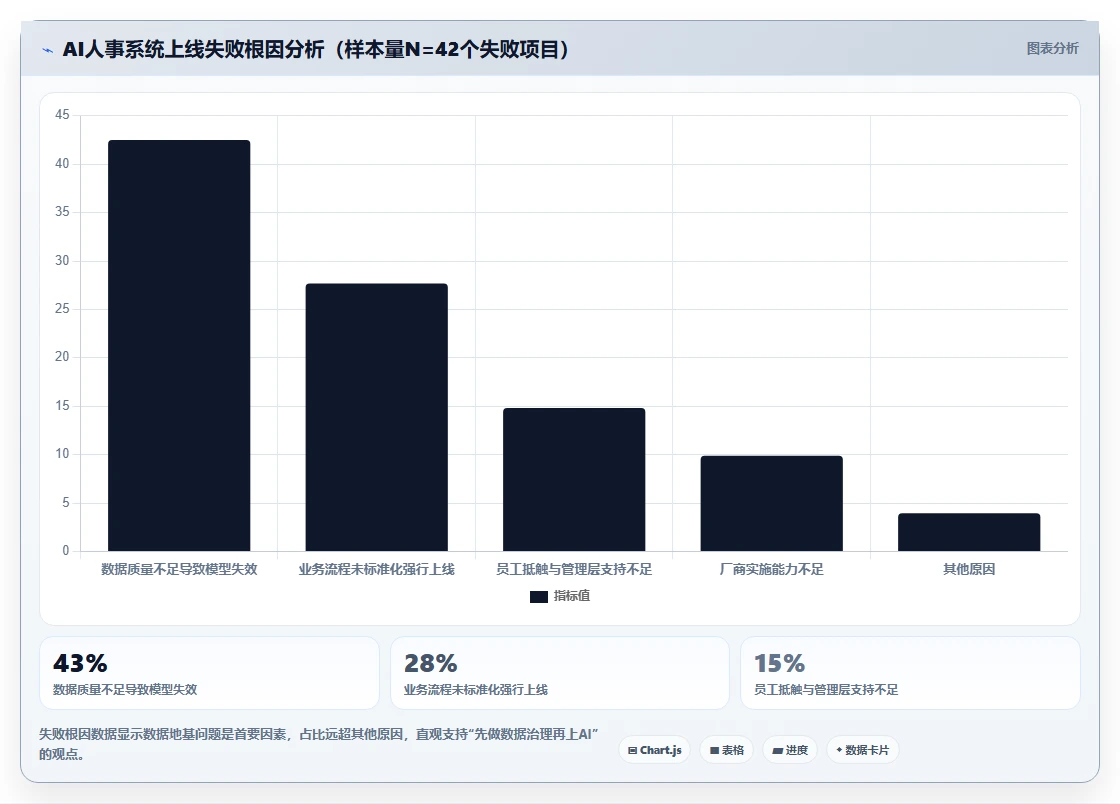This screenshot has height=804, width=1120.
Task: Click the 业务流程未标准化强行上线 card caption
Action: click(x=476, y=690)
